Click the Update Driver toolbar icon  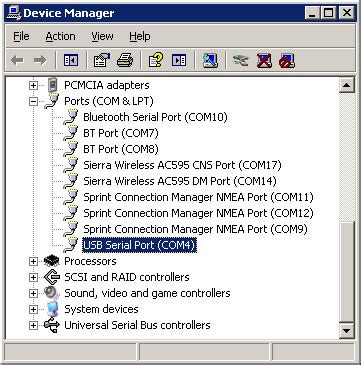241,61
